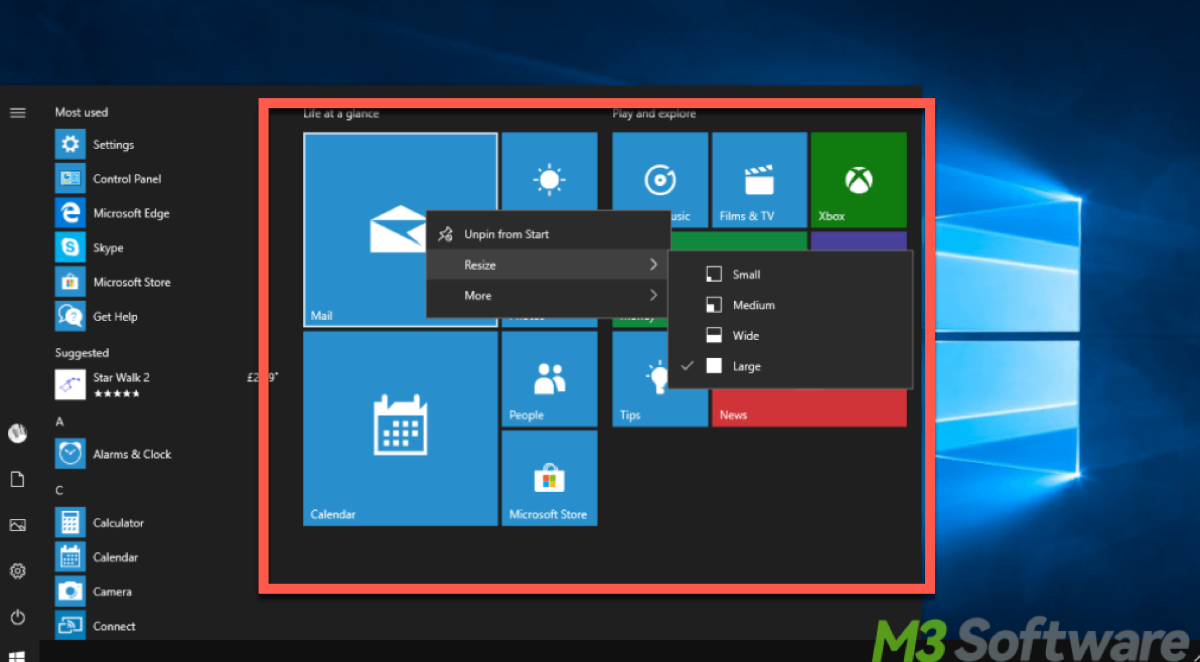Open Microsoft Store in the Most used list
Viewport: 1200px width, 662px height.
(113, 282)
